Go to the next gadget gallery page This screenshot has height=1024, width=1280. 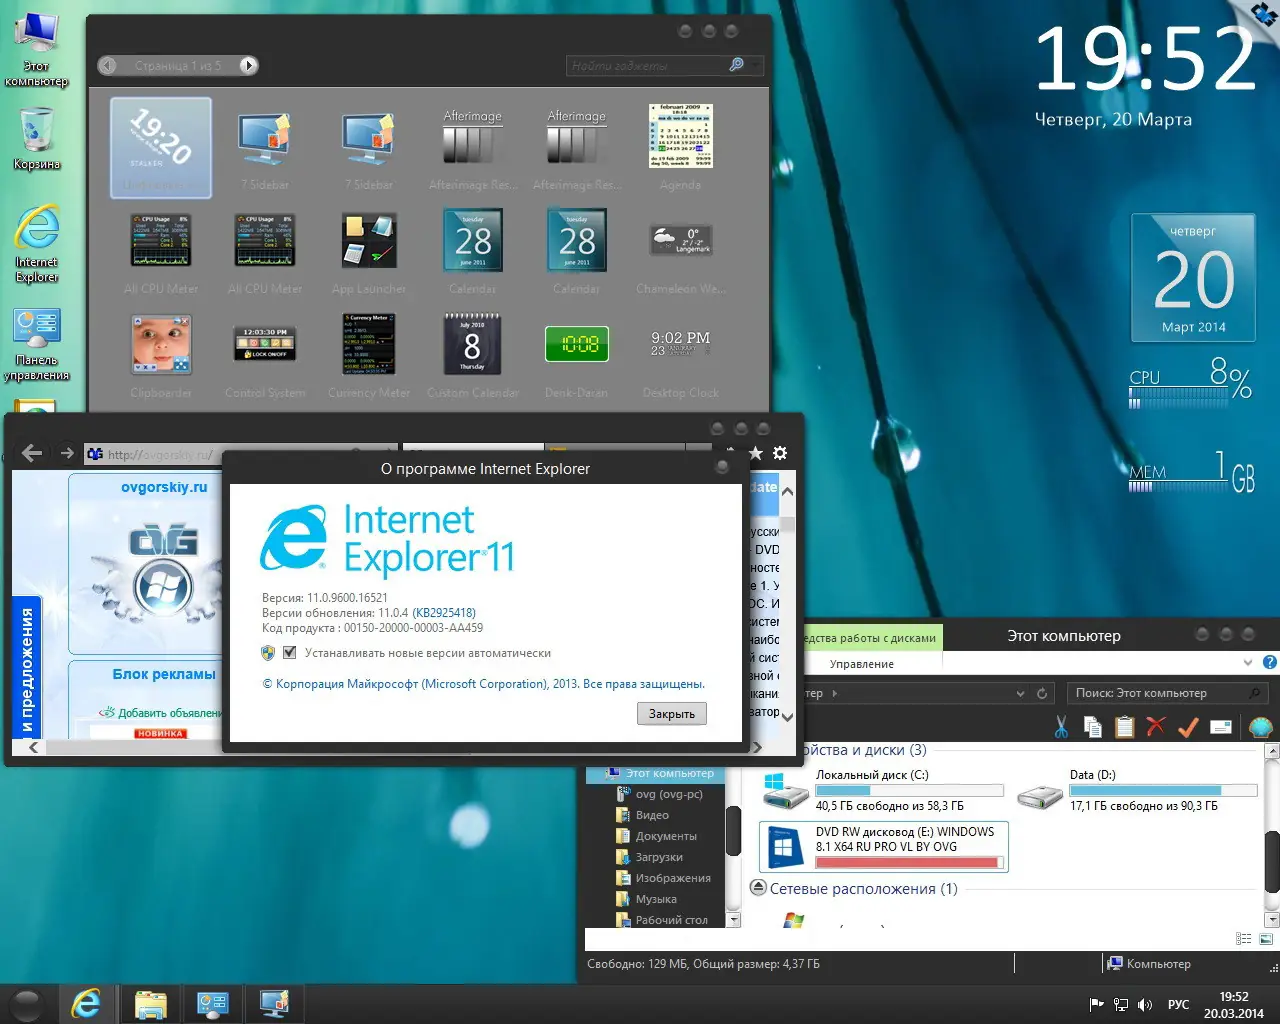point(248,65)
